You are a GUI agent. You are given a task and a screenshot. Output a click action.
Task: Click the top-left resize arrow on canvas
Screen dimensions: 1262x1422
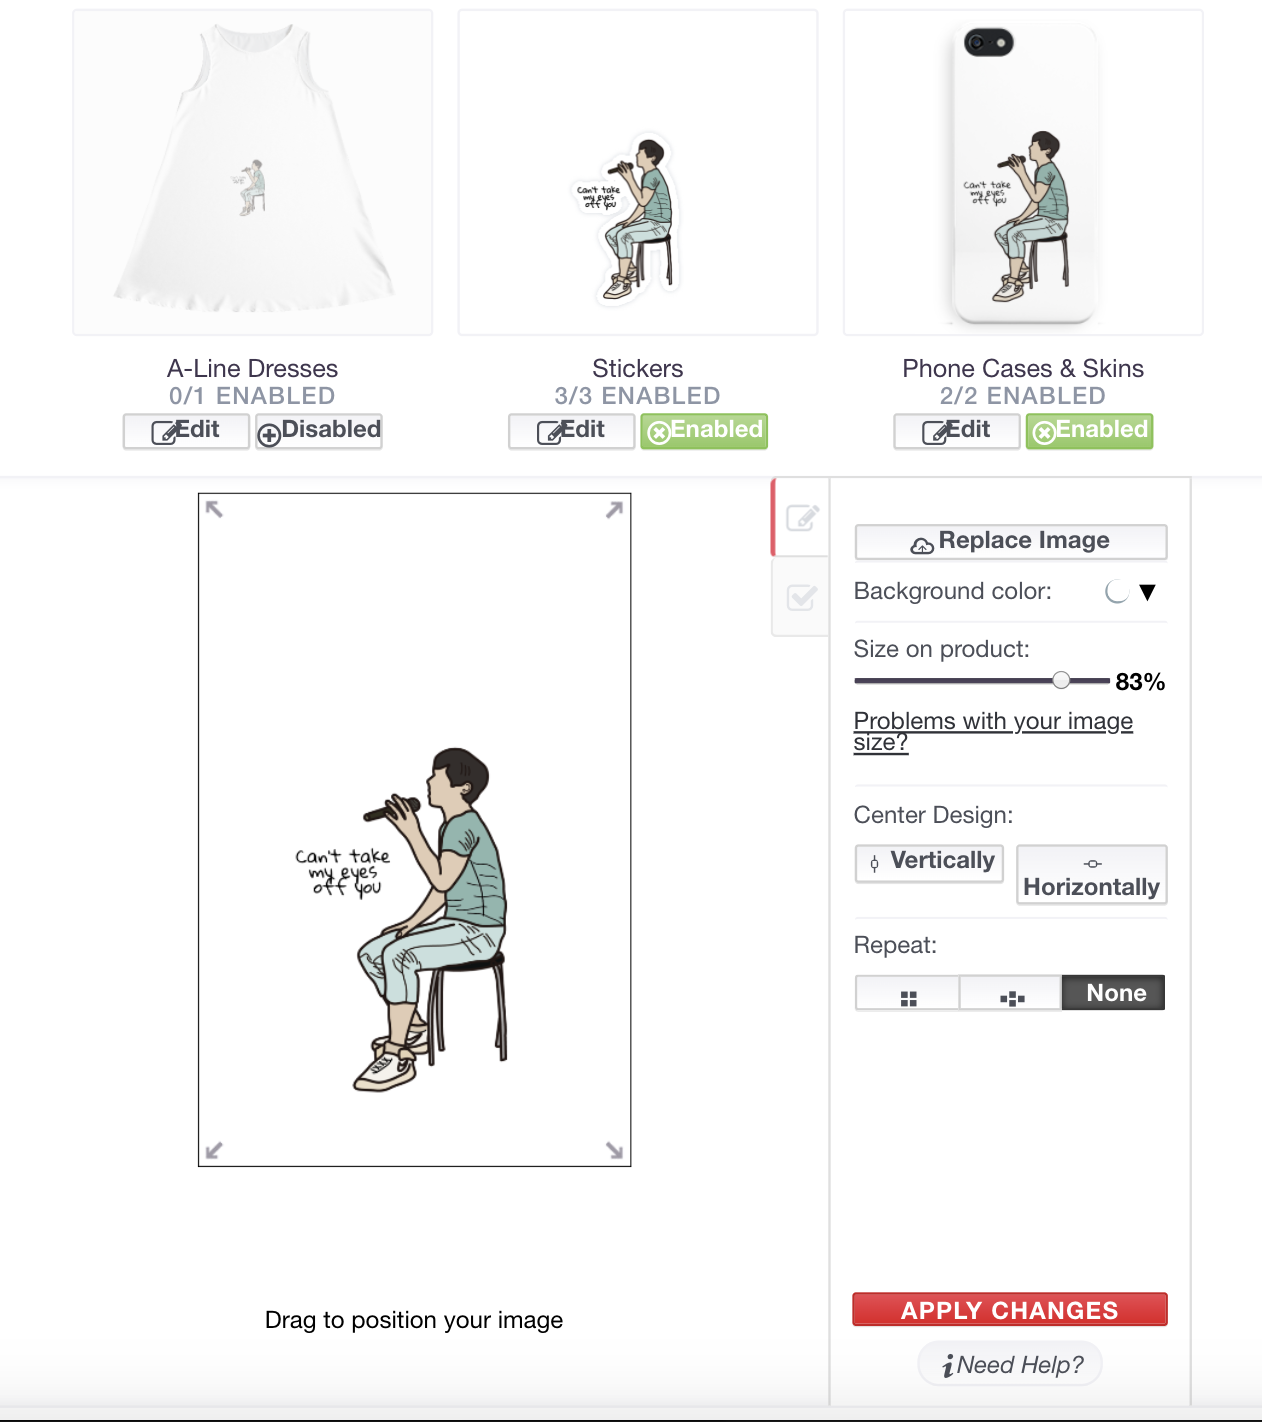tap(214, 509)
